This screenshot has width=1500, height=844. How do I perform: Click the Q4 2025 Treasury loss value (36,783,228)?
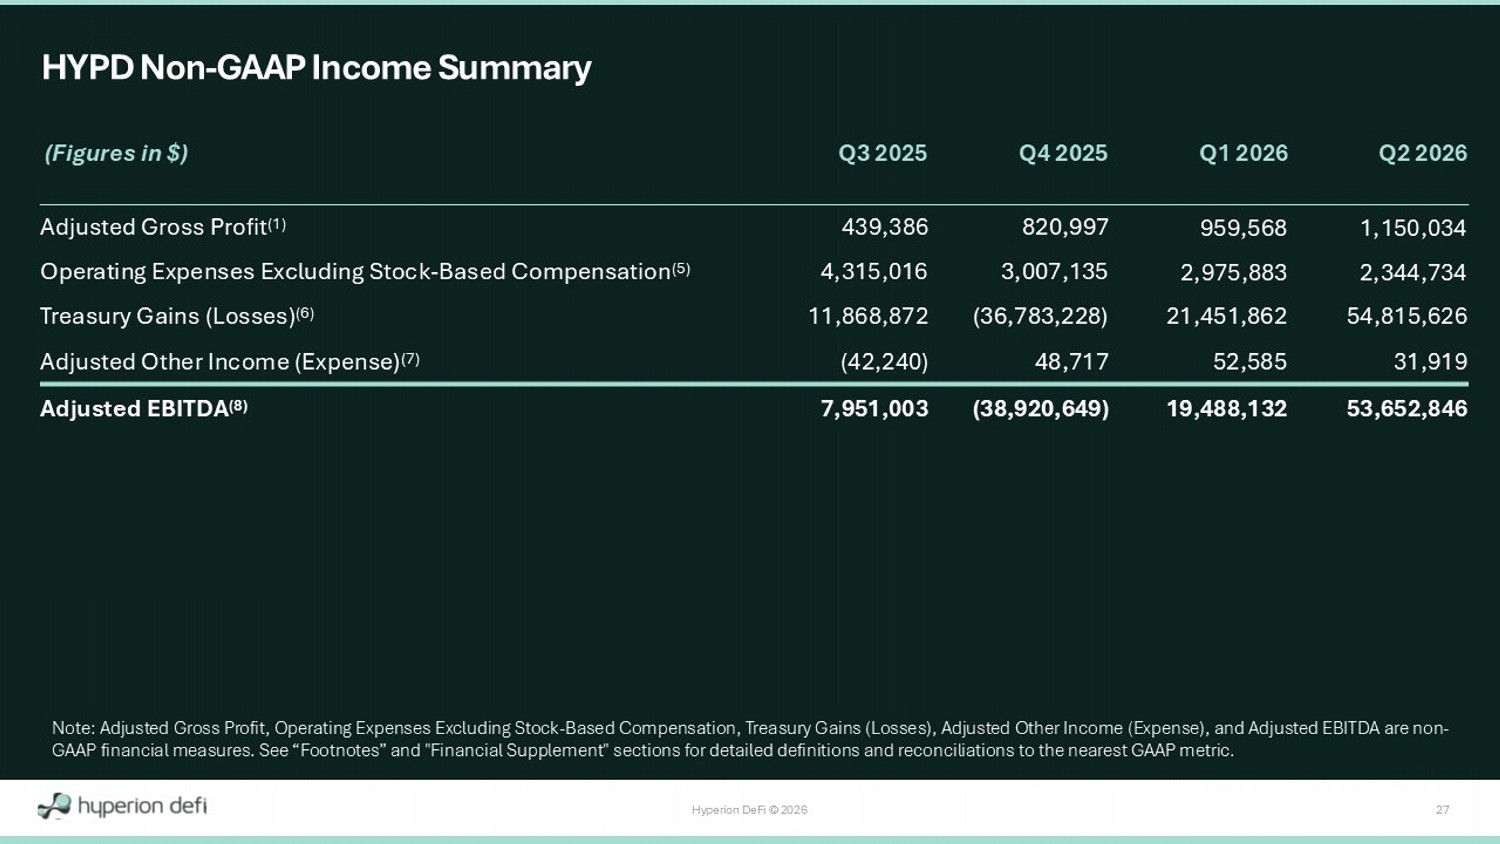pos(1040,316)
